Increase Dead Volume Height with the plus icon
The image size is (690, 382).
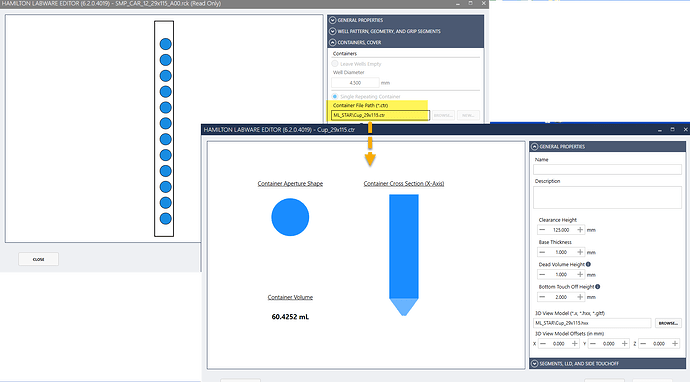[x=580, y=275]
